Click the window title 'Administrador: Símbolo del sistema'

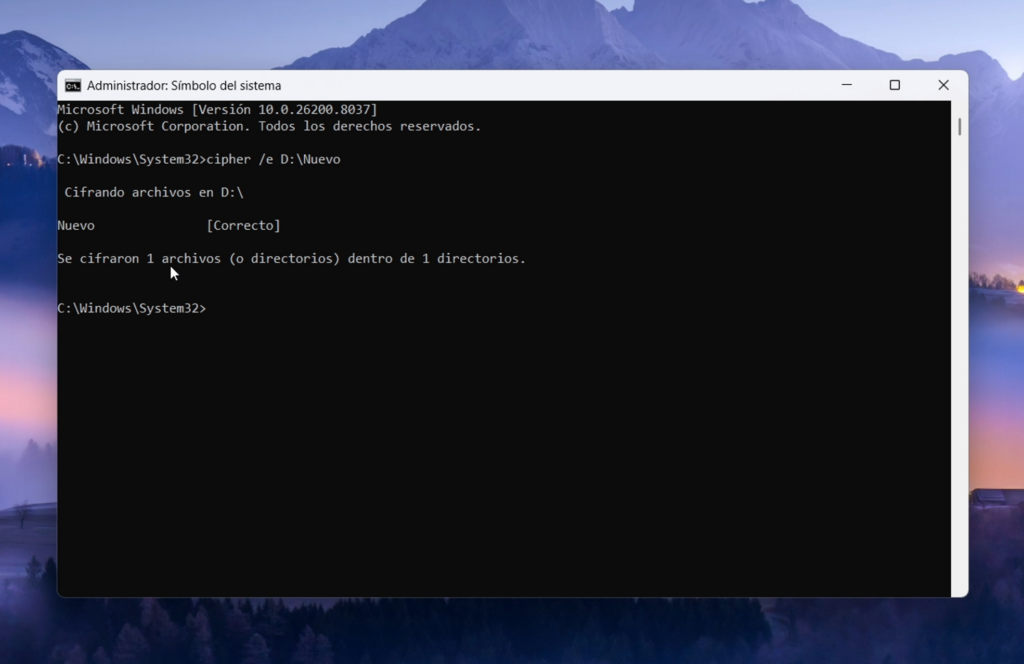pyautogui.click(x=184, y=86)
